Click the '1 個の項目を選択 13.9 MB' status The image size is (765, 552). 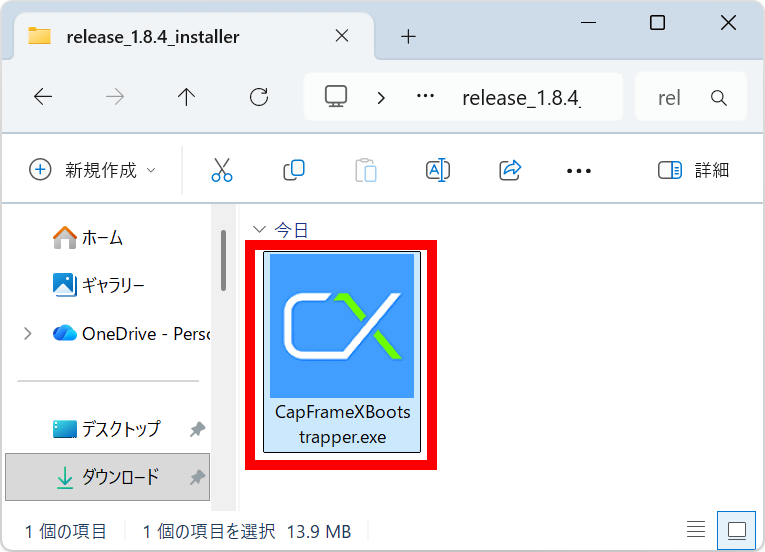247,532
